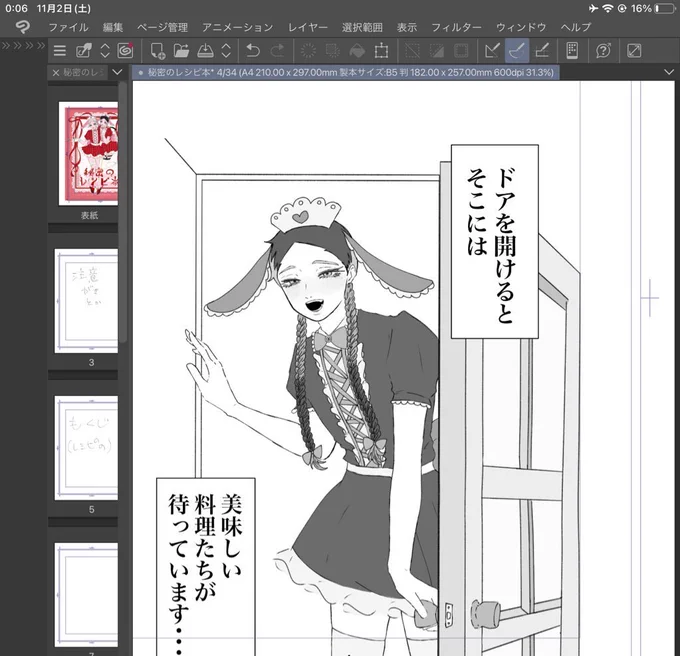Redo the last undone action
The height and width of the screenshot is (656, 680).
277,51
